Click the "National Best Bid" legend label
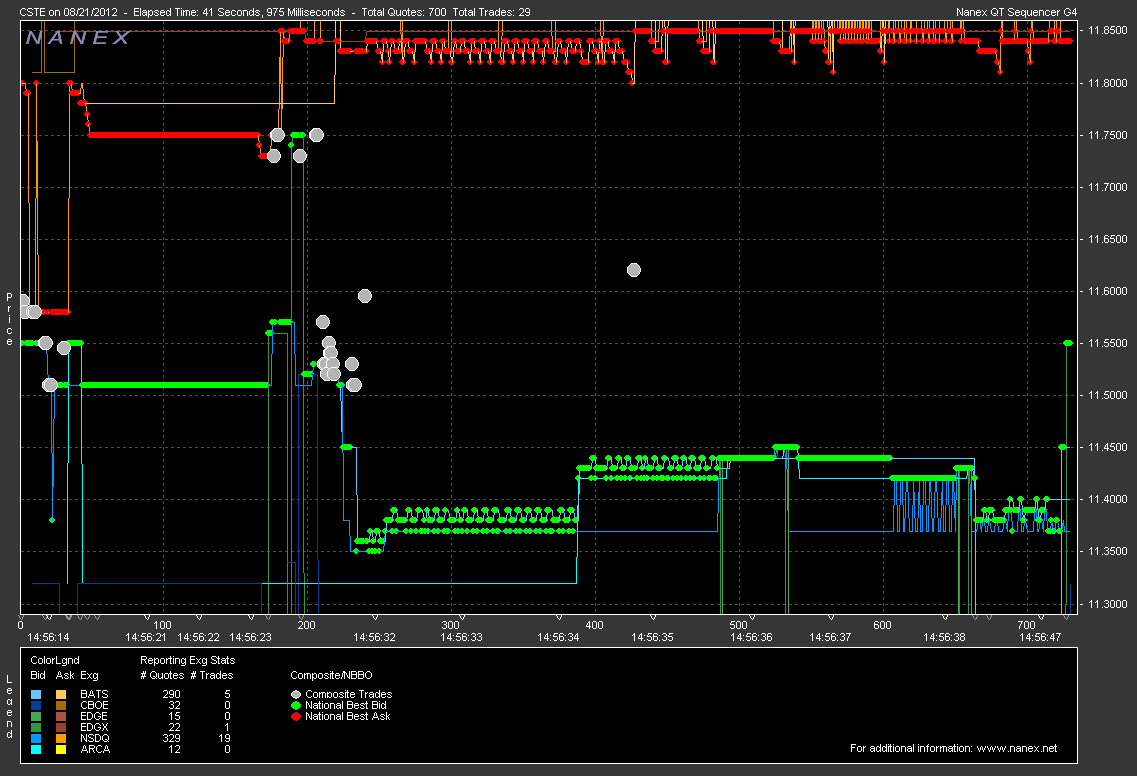 [x=346, y=706]
